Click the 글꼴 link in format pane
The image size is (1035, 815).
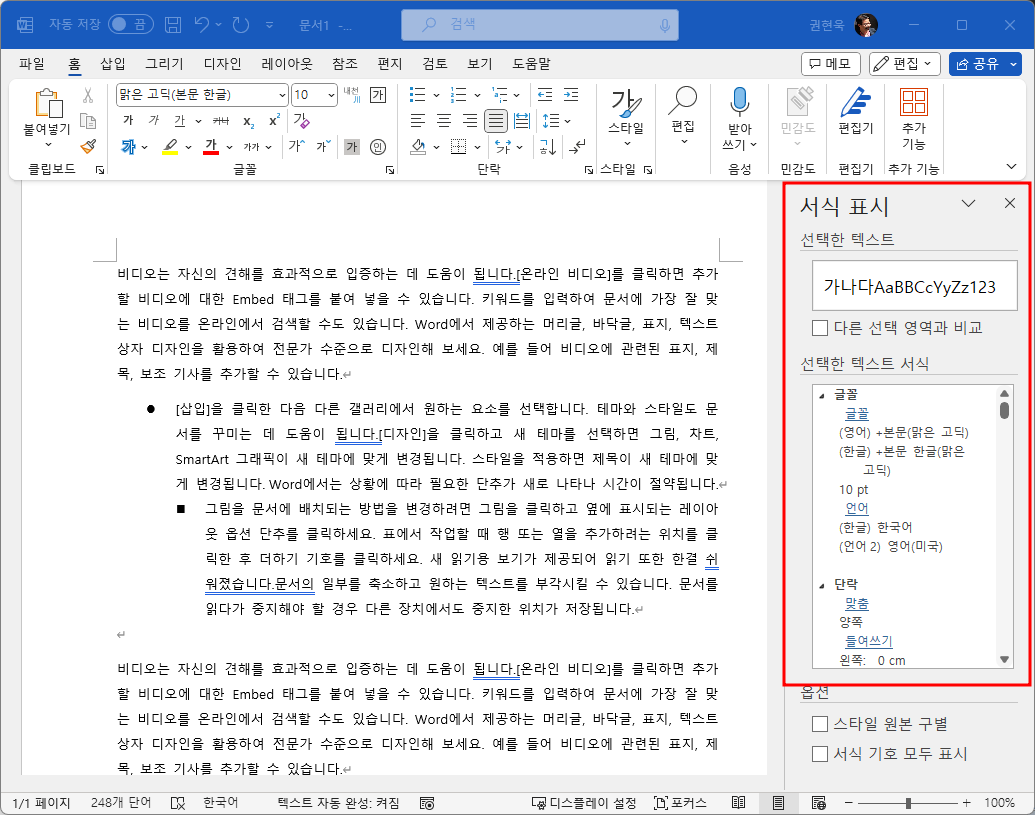(x=857, y=414)
